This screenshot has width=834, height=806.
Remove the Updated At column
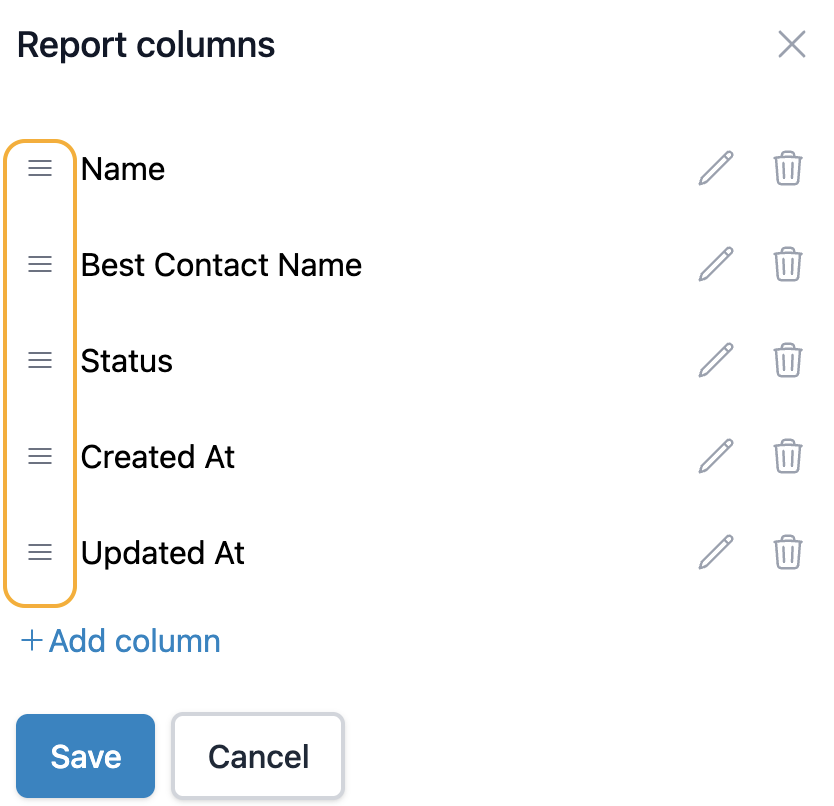pos(788,553)
